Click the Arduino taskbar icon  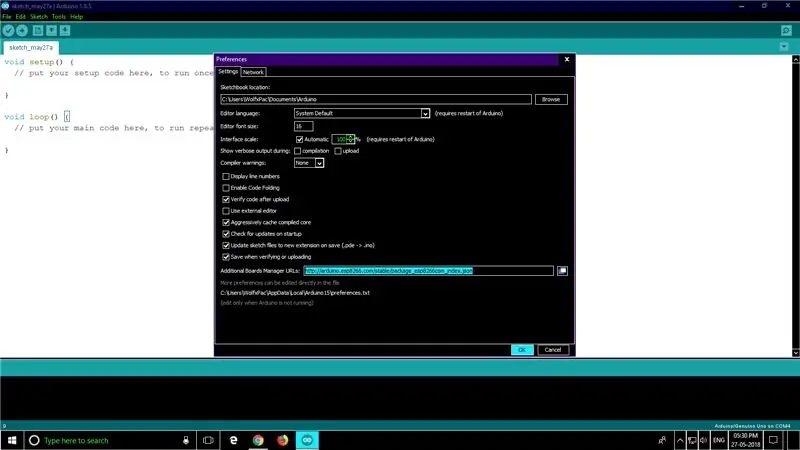307,440
